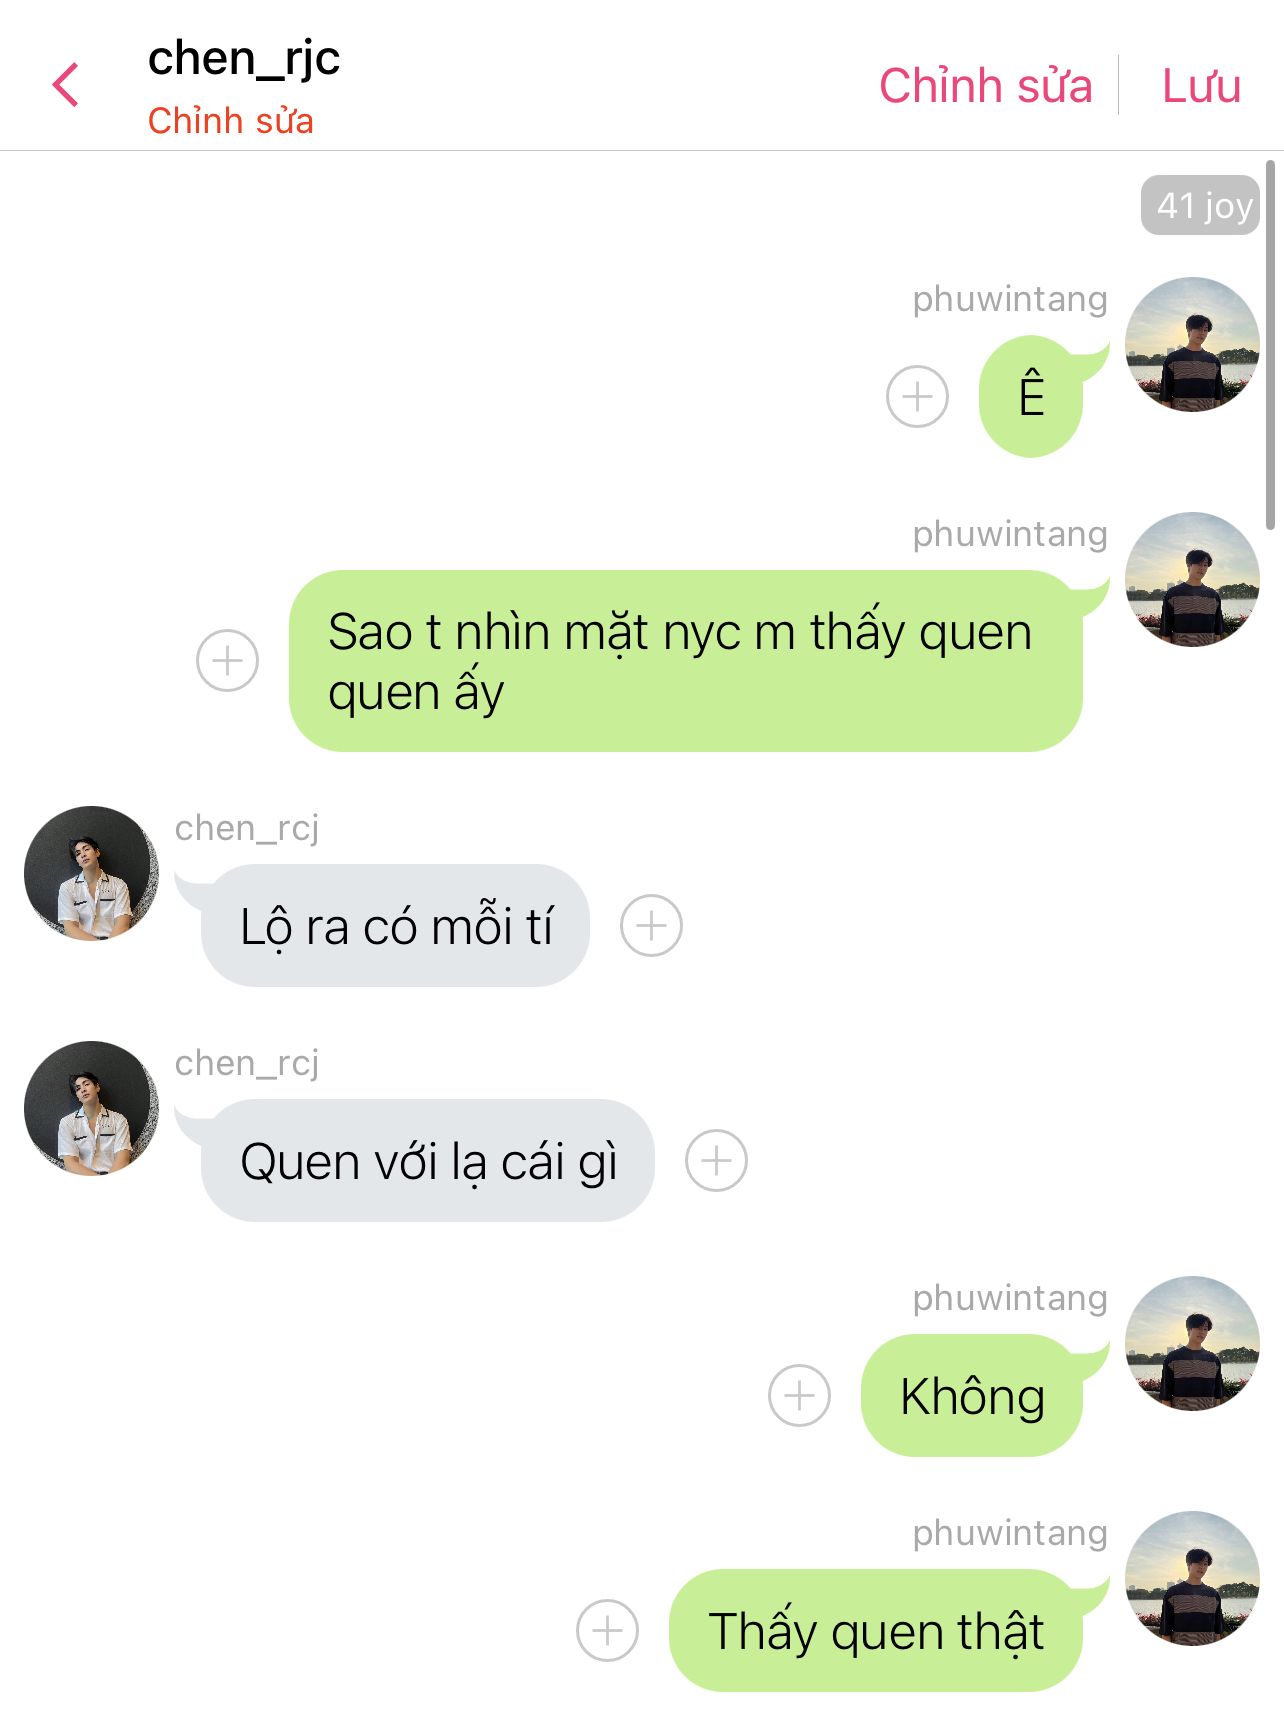Tap phuwintang avatar next to "Ê"
The image size is (1284, 1709).
tap(1192, 344)
